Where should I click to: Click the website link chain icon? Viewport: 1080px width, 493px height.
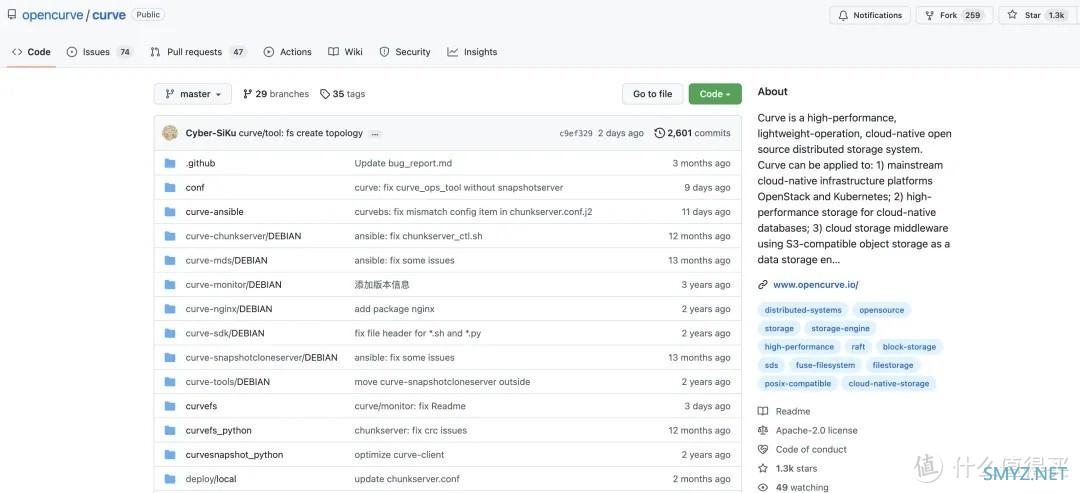[x=762, y=284]
